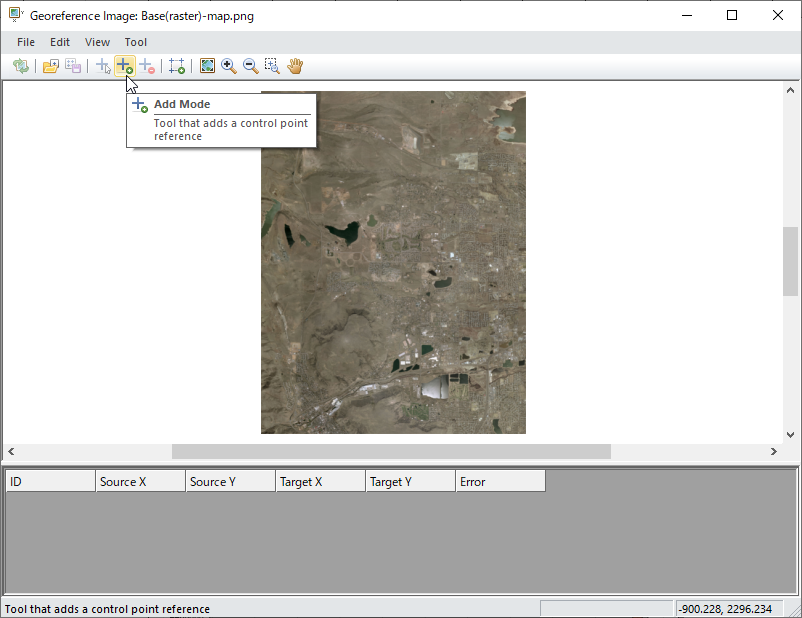Choose the select control point mode tool
Screen dimensions: 802x618
[103, 66]
